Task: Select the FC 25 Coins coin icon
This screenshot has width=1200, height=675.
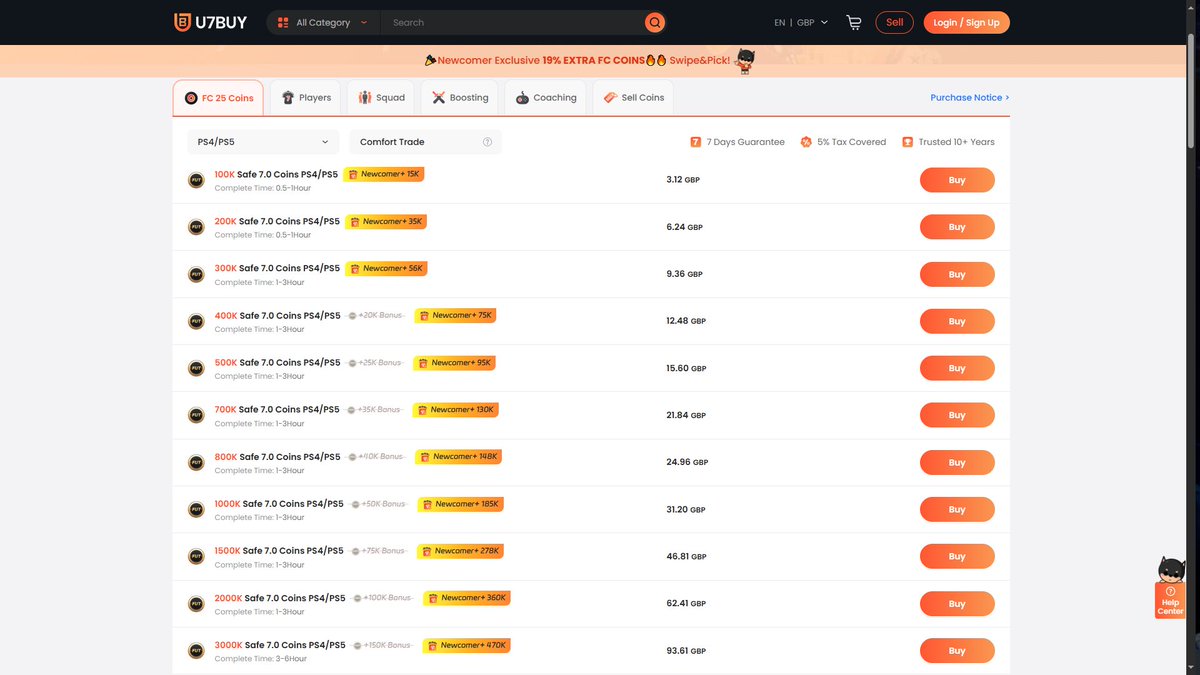Action: pos(190,97)
